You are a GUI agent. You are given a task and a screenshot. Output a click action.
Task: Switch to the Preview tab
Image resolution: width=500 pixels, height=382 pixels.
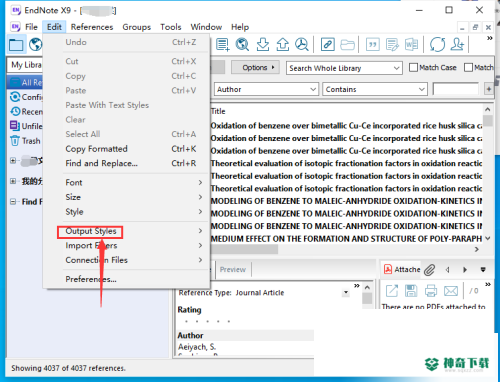(x=233, y=269)
